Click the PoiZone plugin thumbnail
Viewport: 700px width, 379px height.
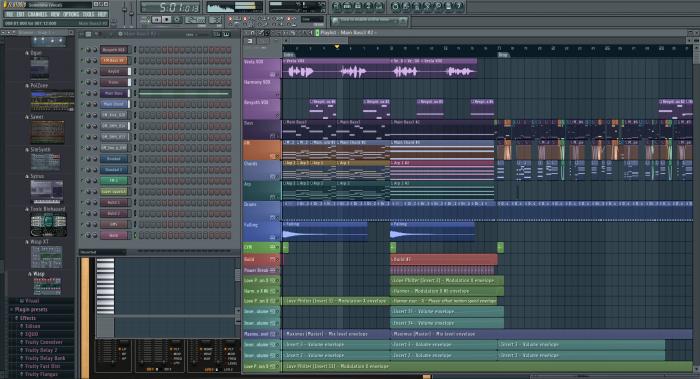[x=52, y=101]
